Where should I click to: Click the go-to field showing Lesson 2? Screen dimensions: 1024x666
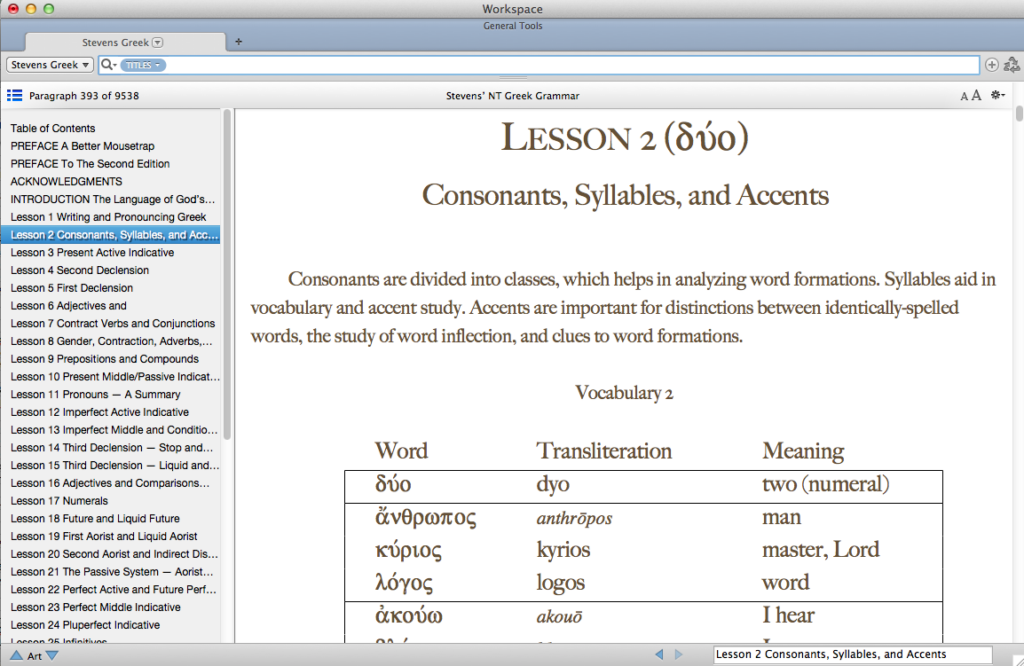click(x=852, y=654)
